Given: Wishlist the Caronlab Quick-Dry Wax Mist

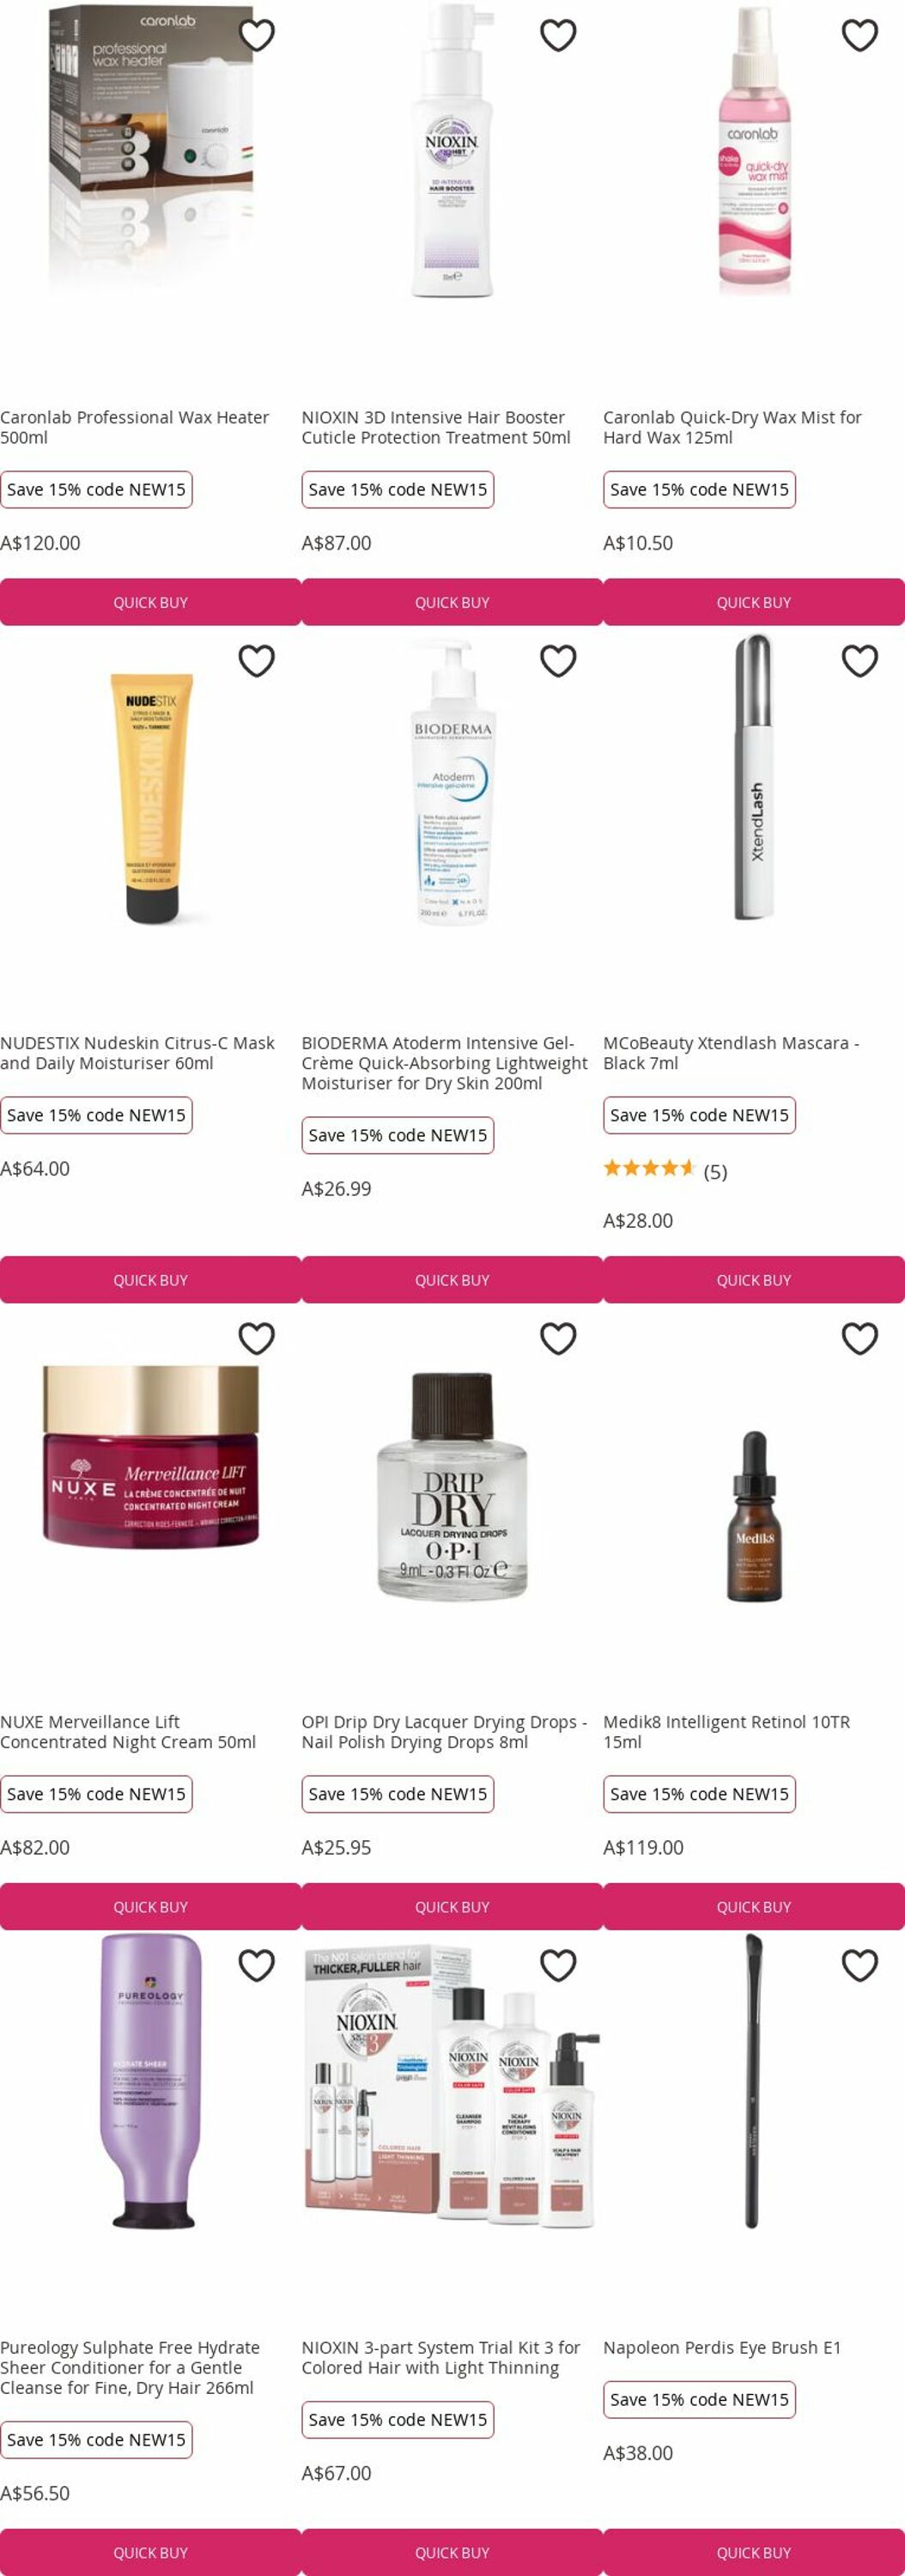Looking at the screenshot, I should pos(860,35).
